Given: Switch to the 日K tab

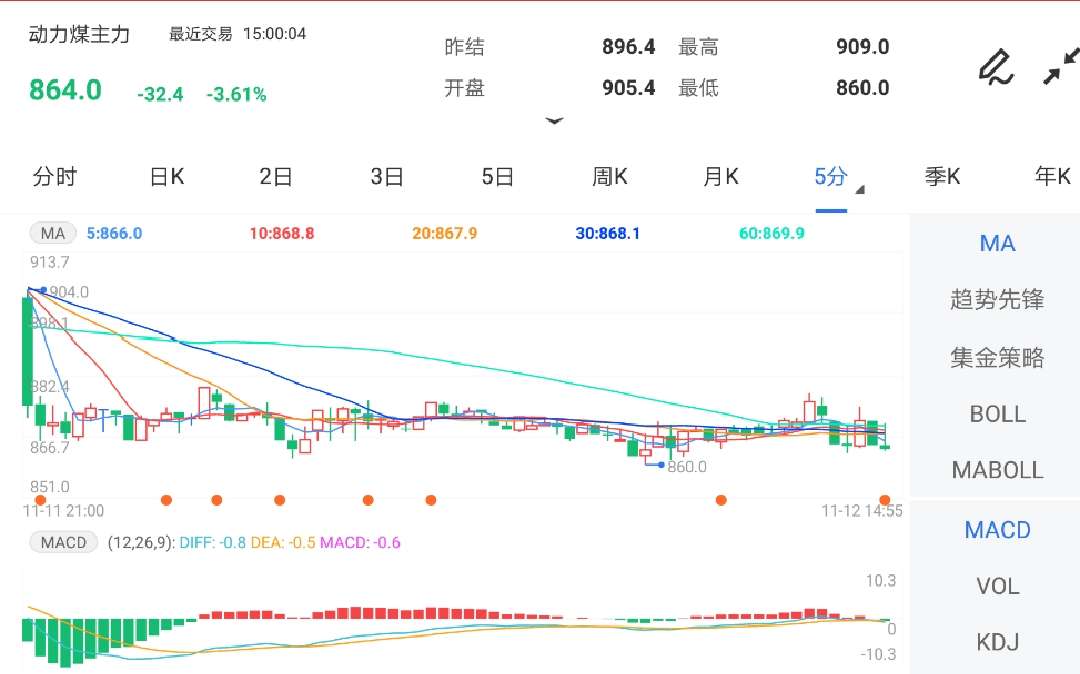Looking at the screenshot, I should pyautogui.click(x=165, y=176).
